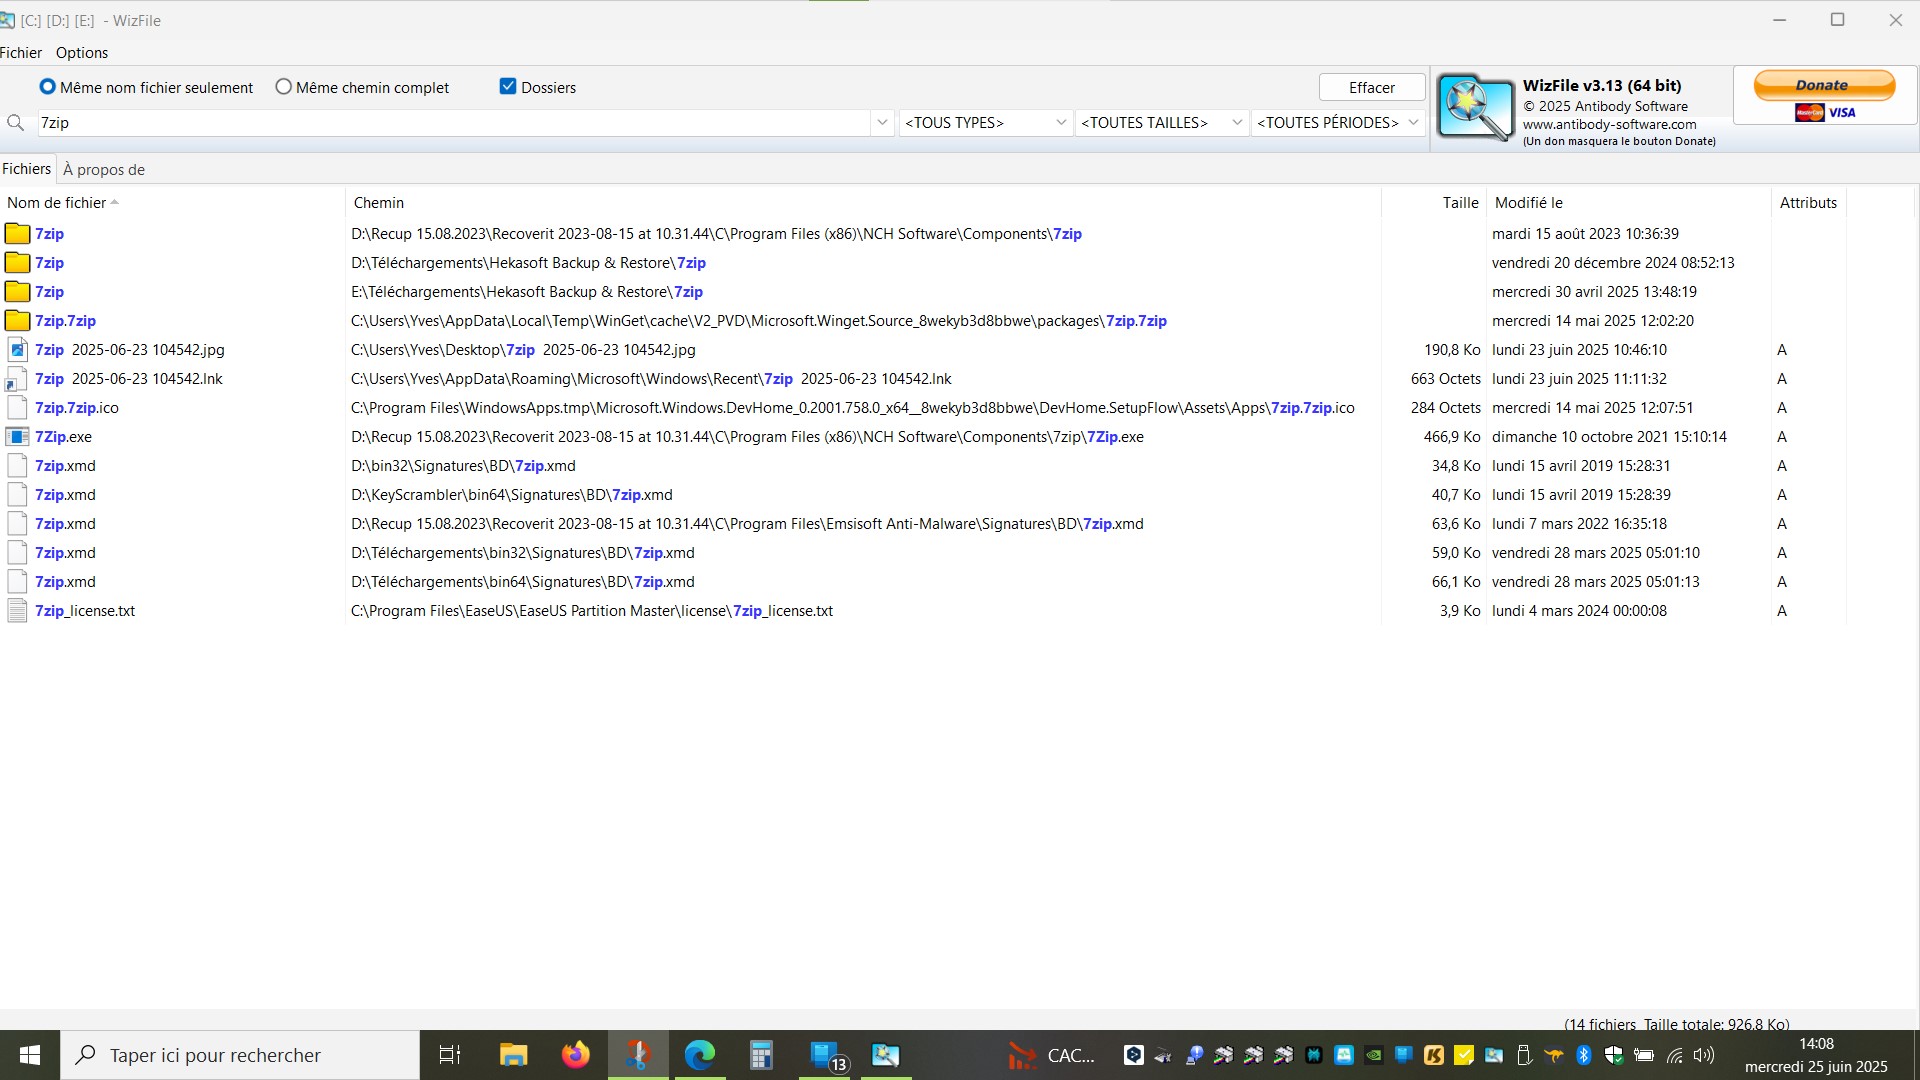Image resolution: width=1920 pixels, height=1080 pixels.
Task: Open the Windows Start menu
Action: pyautogui.click(x=30, y=1055)
